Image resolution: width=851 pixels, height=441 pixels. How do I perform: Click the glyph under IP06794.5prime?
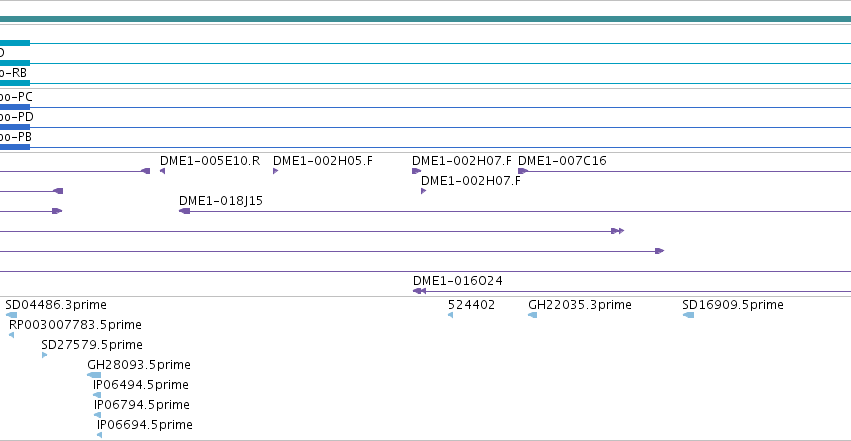98,416
